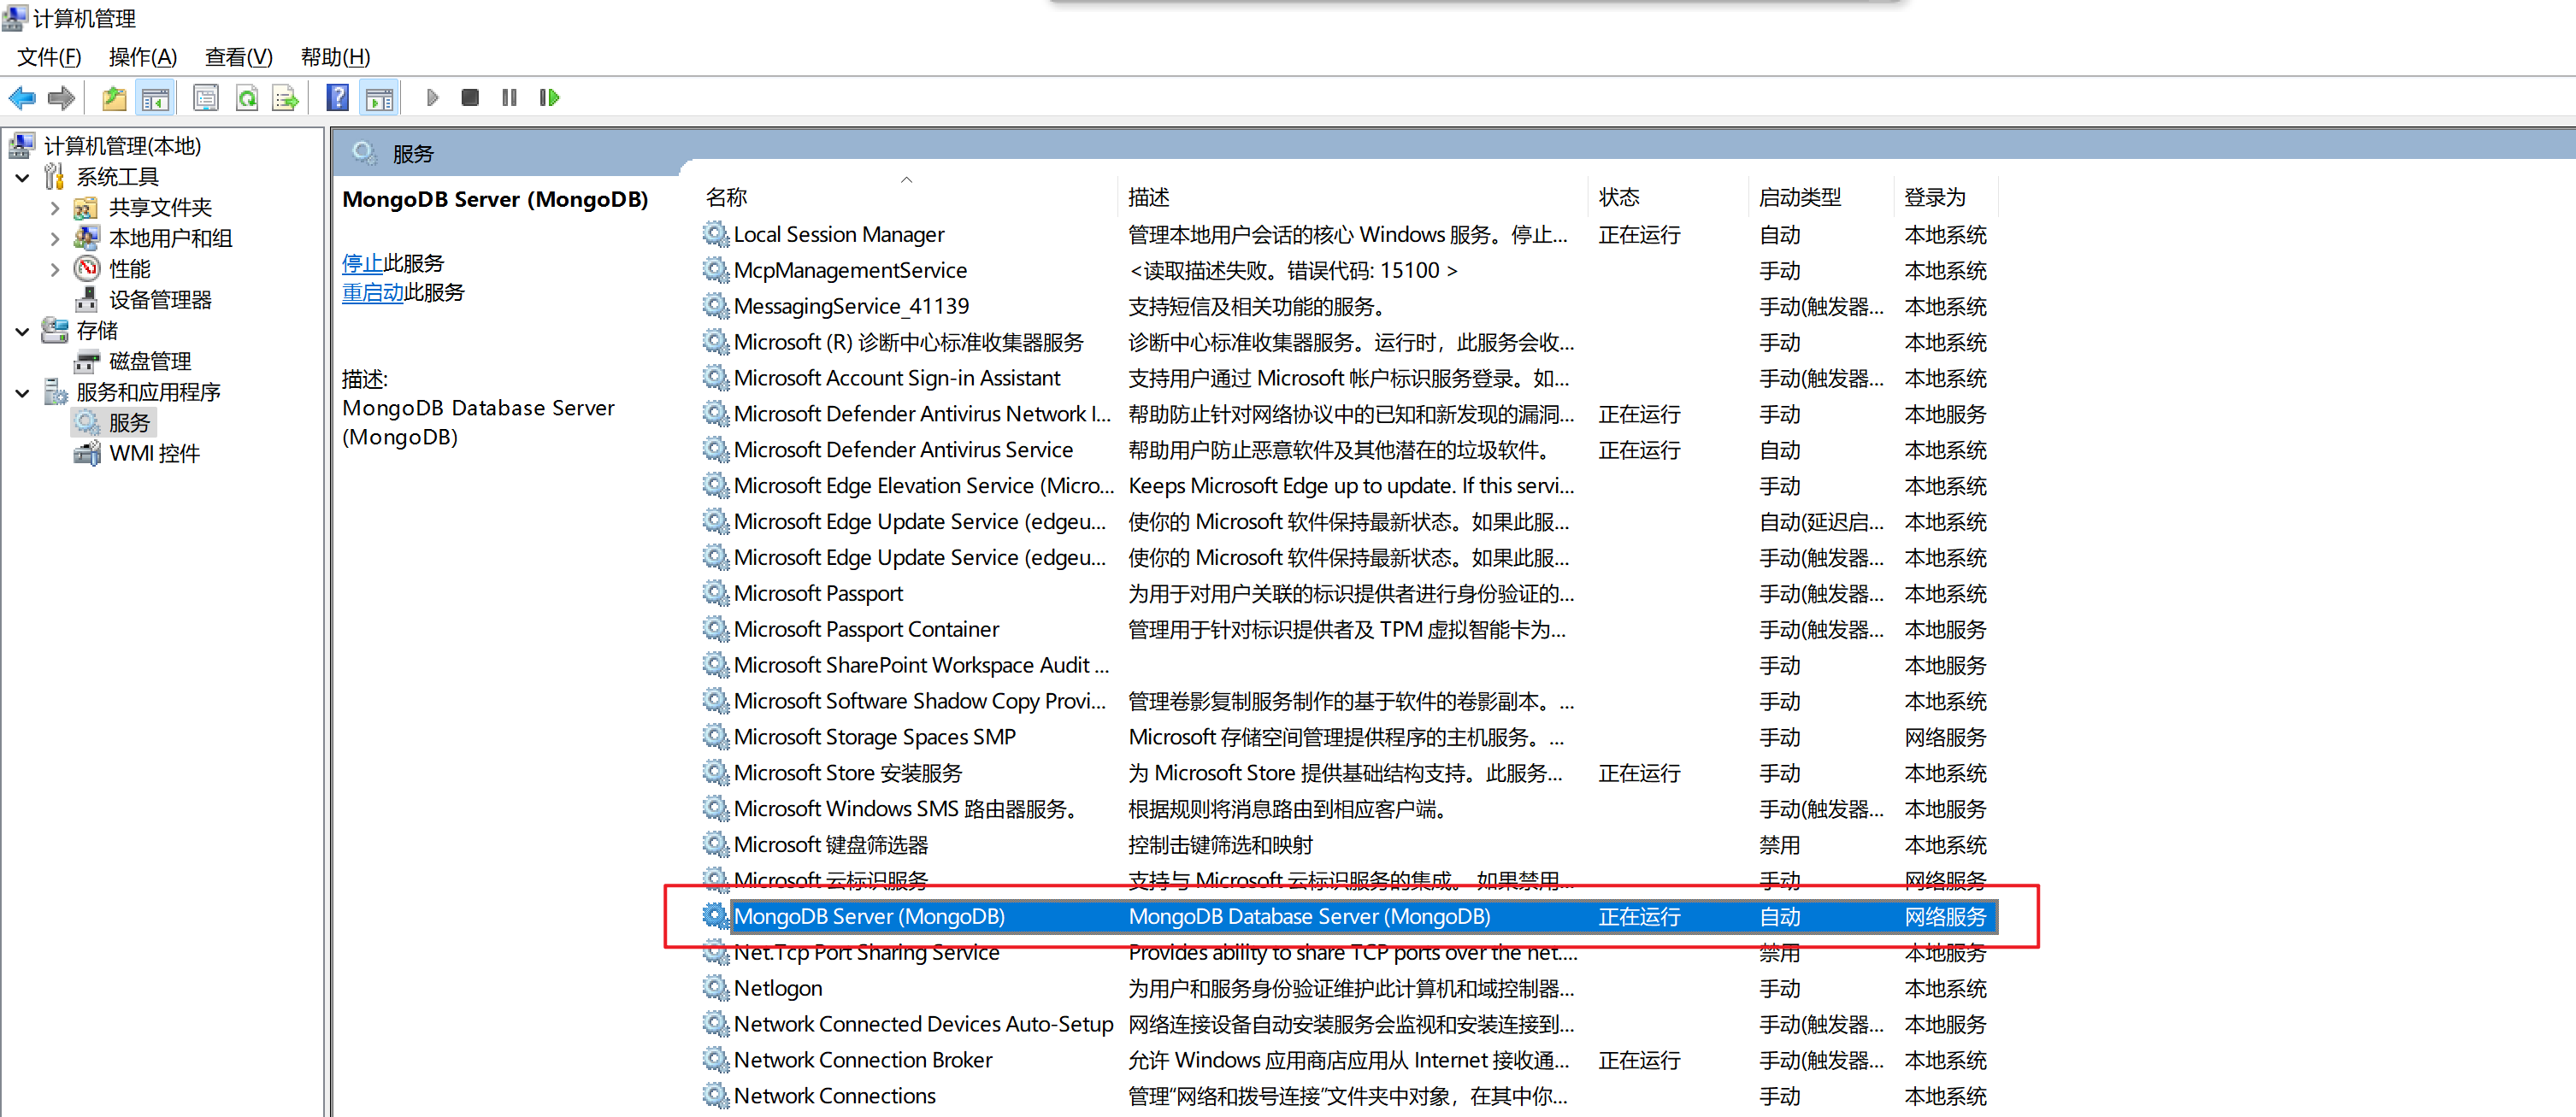Click the Start service play icon

click(432, 98)
